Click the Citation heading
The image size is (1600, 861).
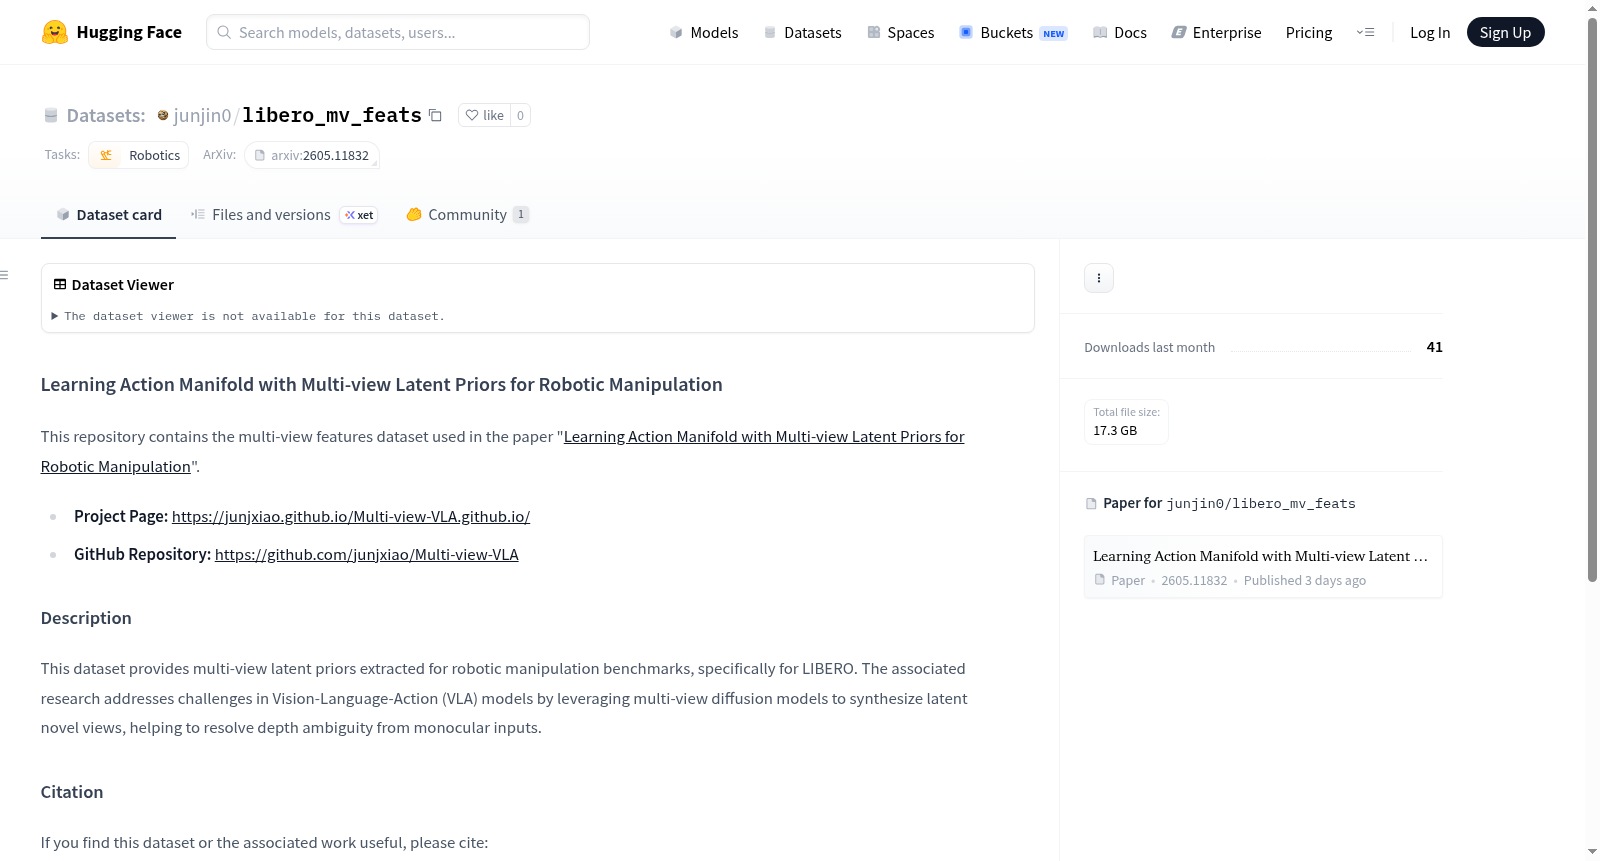pos(72,792)
